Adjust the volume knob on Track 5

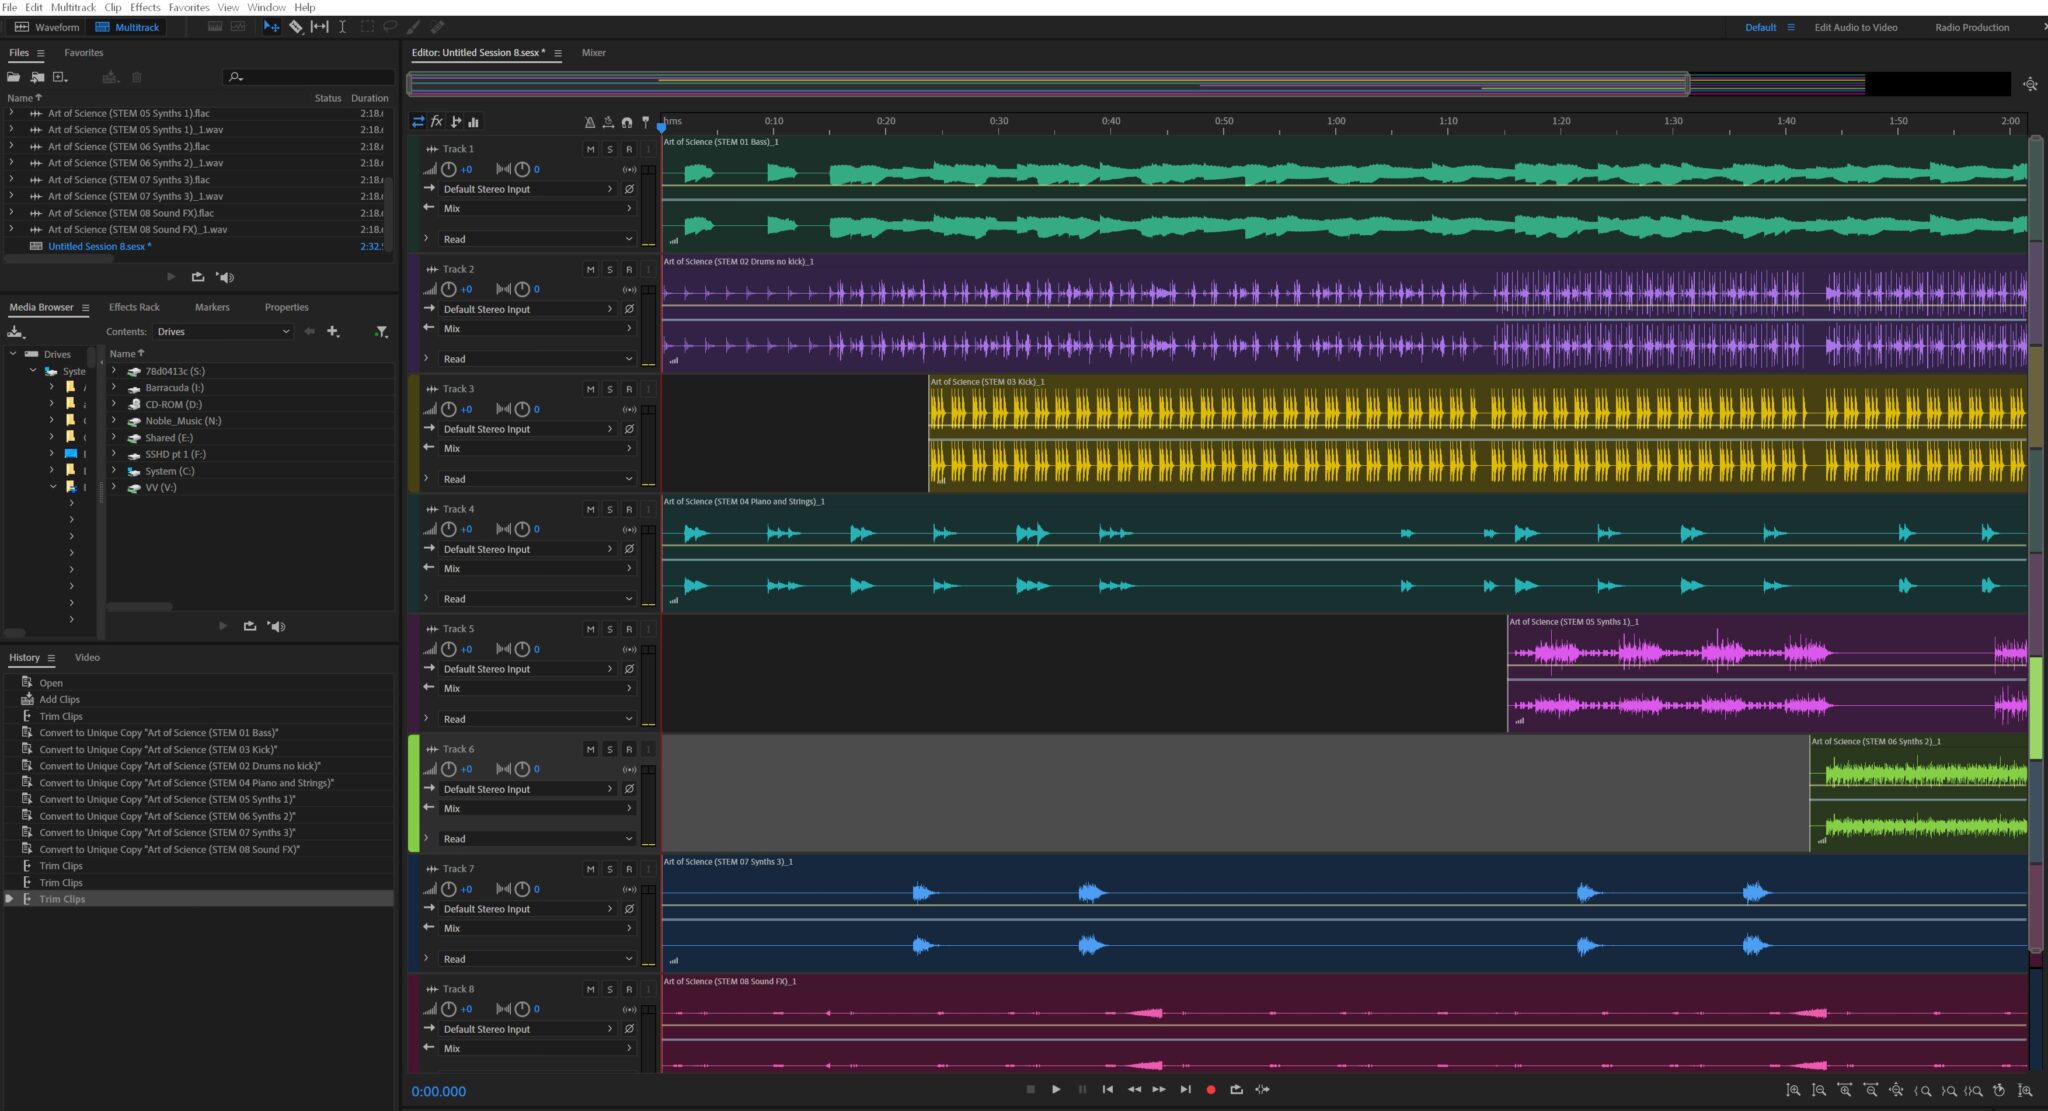pyautogui.click(x=447, y=648)
